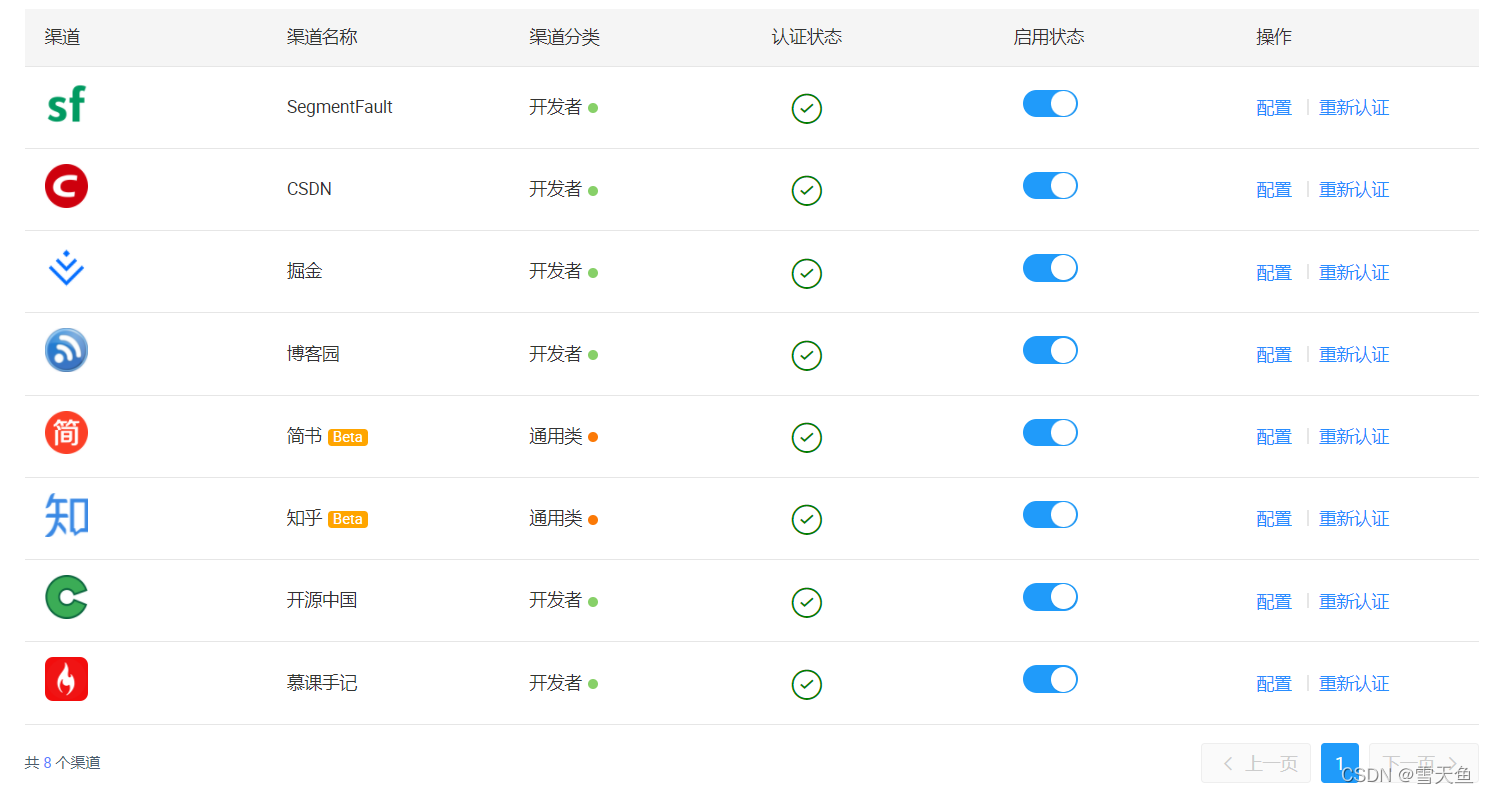Select page 1 in pagination
Image resolution: width=1489 pixels, height=794 pixels.
point(1340,763)
